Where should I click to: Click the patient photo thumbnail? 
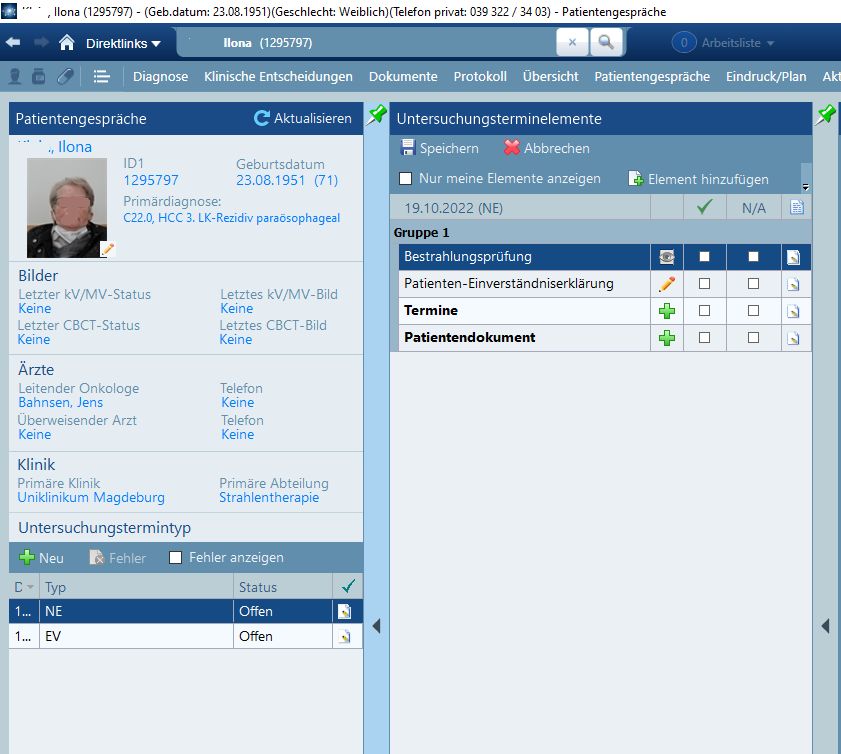click(x=67, y=208)
